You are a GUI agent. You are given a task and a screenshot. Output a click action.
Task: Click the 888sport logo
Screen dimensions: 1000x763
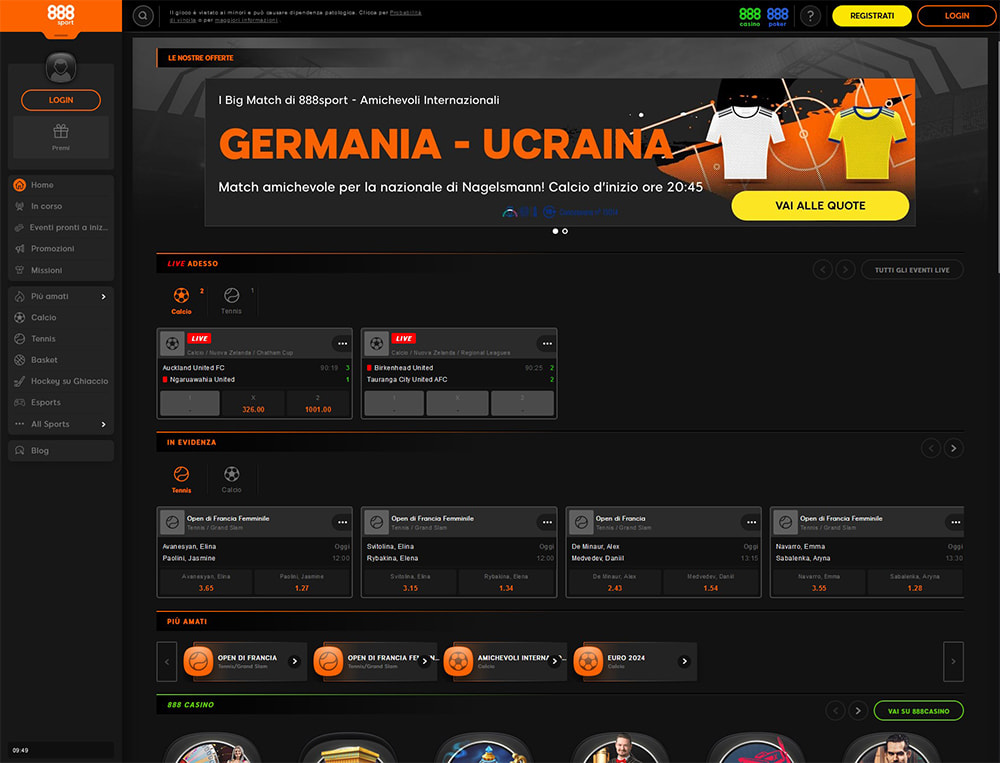tap(61, 15)
